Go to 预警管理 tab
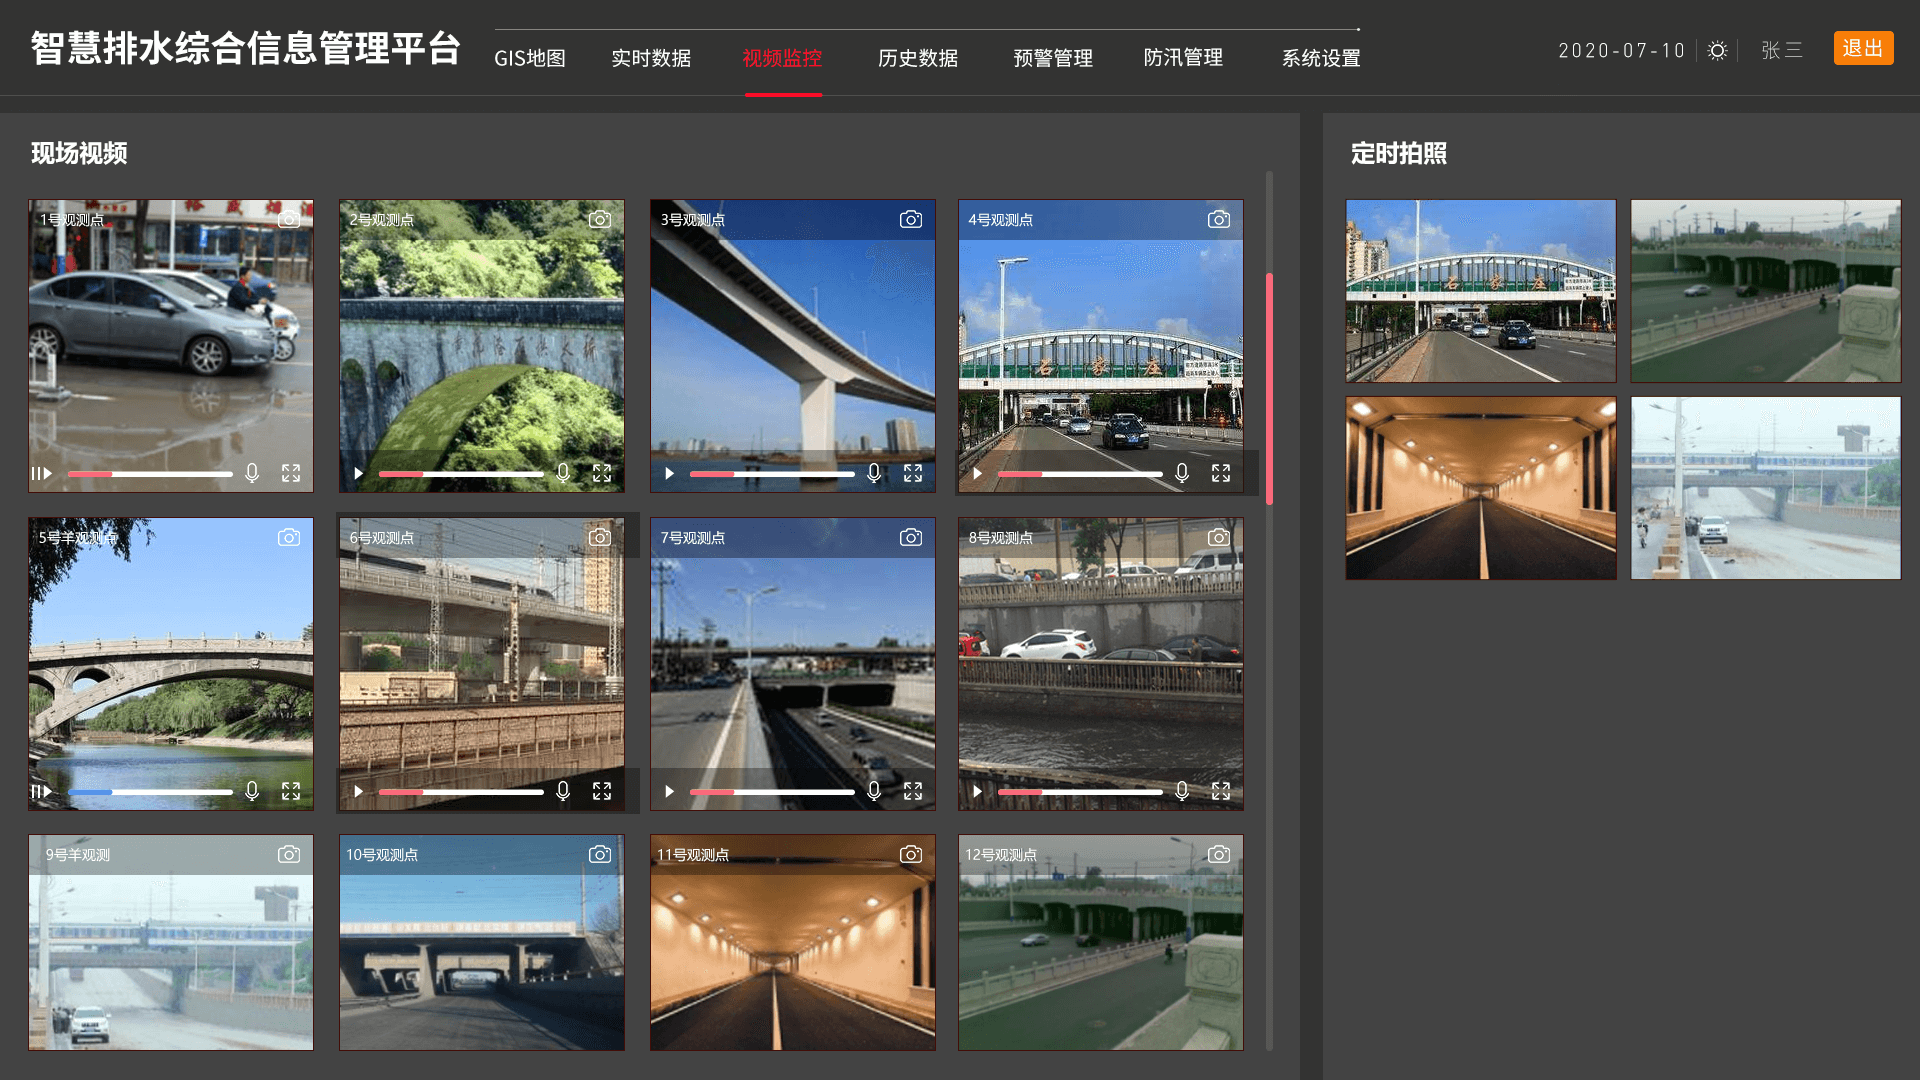This screenshot has width=1920, height=1080. (x=1053, y=58)
